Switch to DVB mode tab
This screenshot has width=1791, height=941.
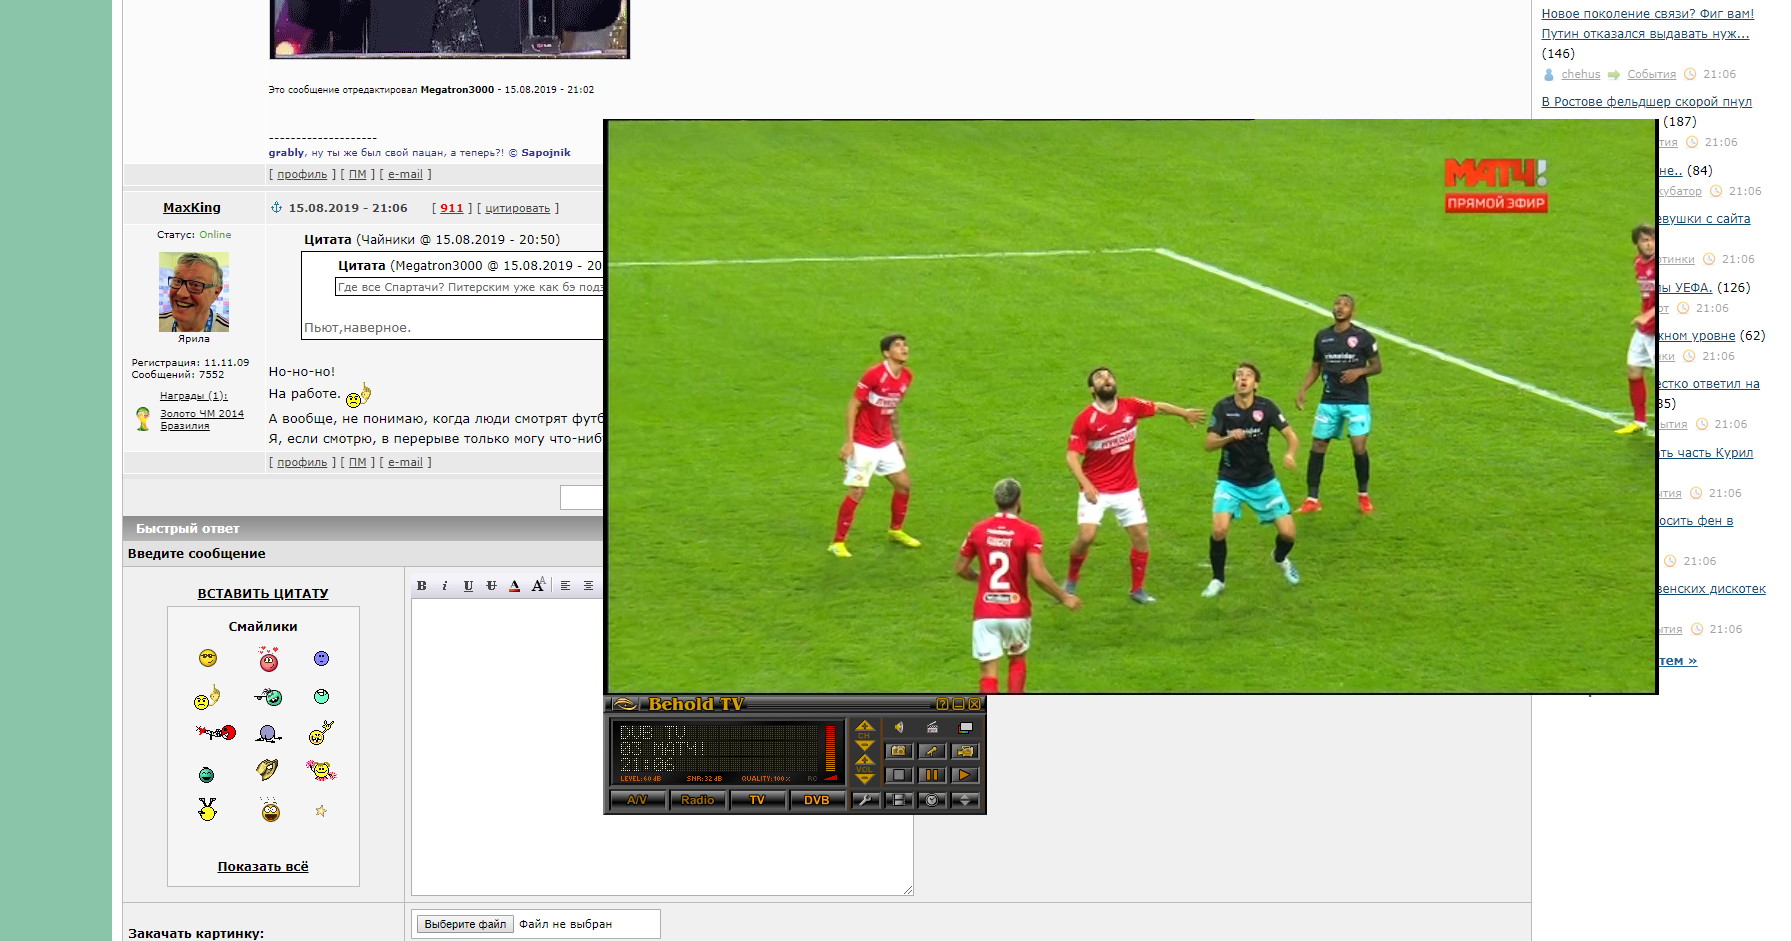pos(817,800)
